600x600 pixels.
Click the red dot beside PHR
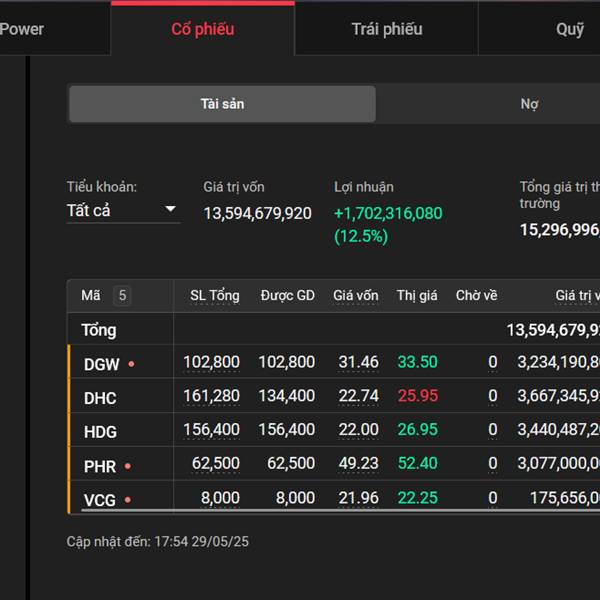pyautogui.click(x=128, y=466)
